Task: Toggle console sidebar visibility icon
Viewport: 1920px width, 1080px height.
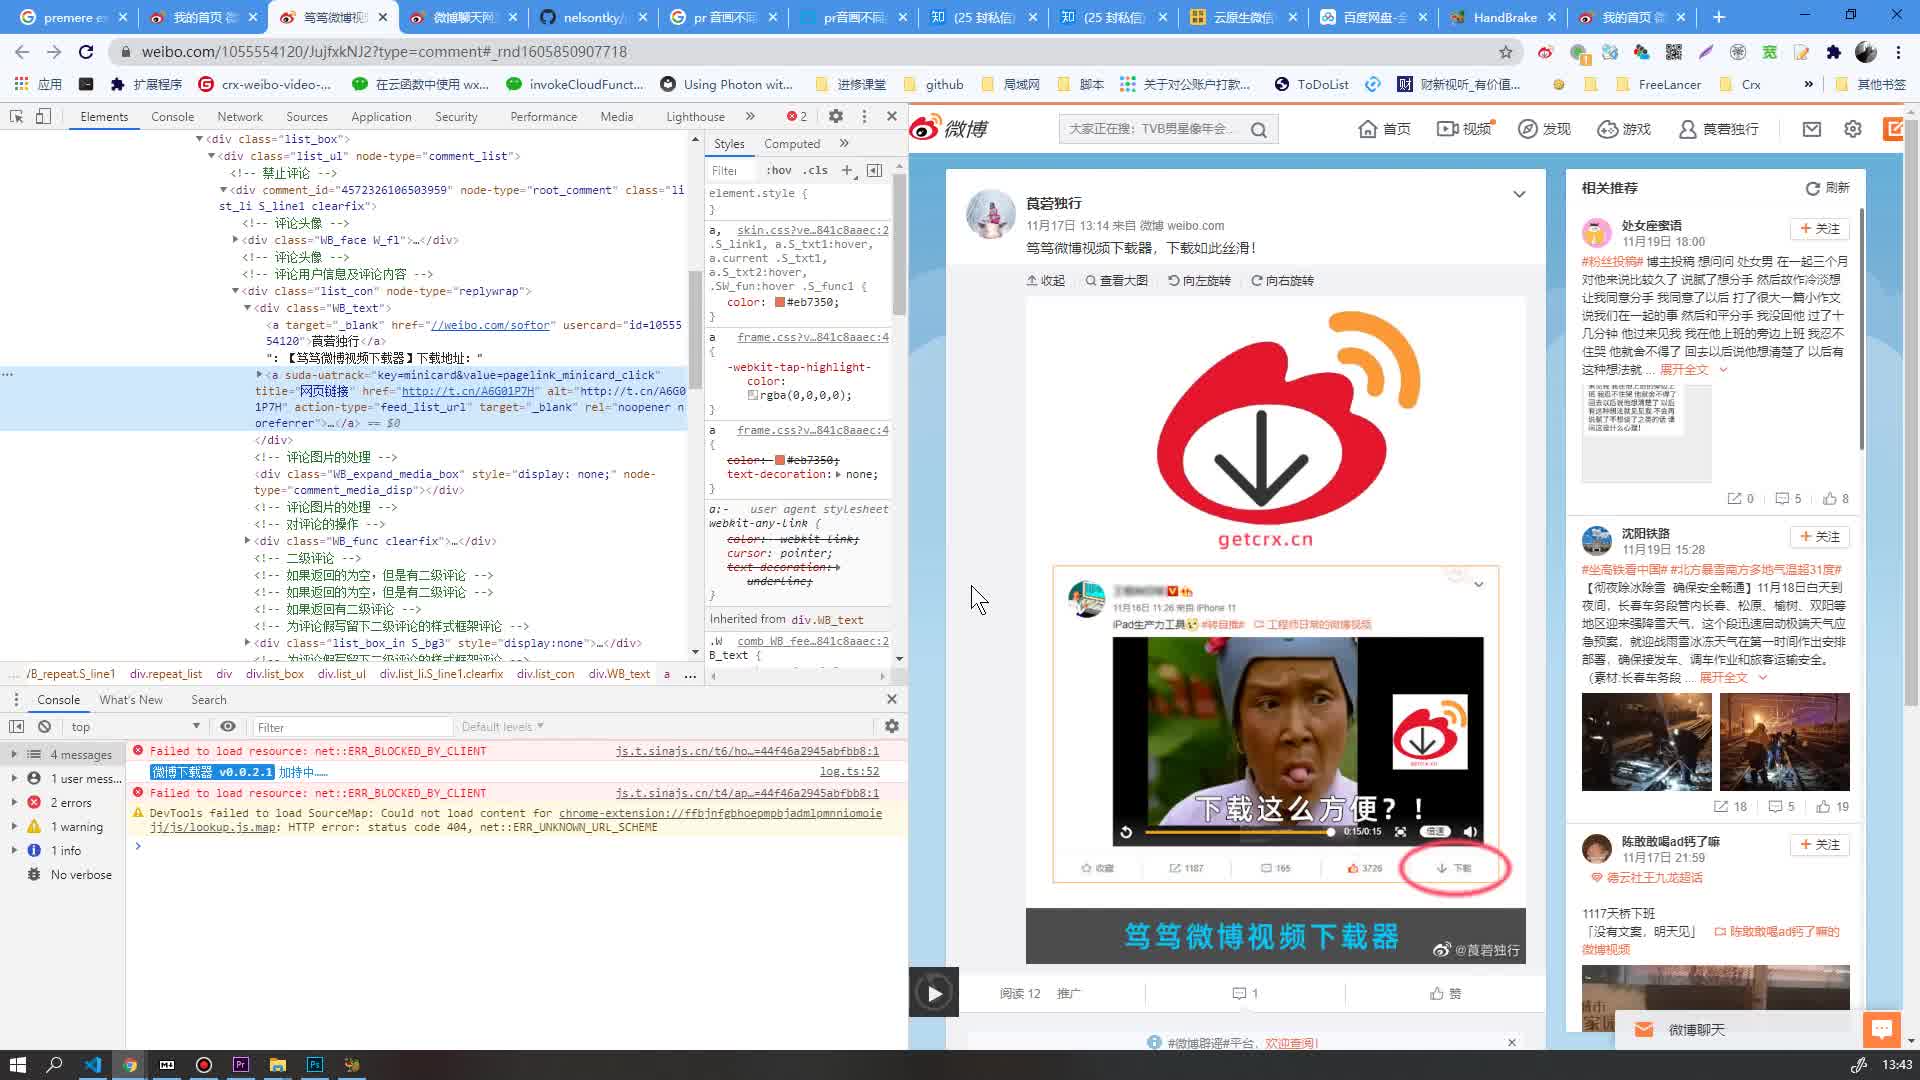Action: (x=16, y=727)
